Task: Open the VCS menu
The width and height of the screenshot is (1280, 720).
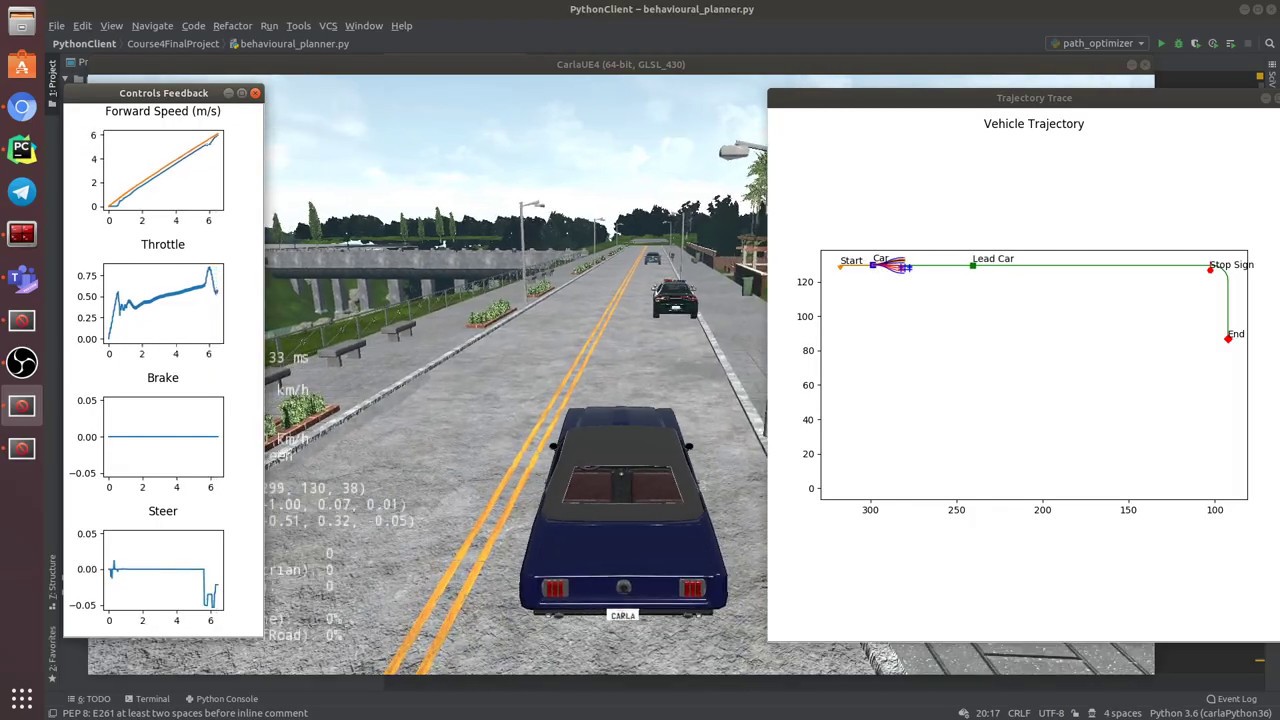Action: (x=328, y=26)
